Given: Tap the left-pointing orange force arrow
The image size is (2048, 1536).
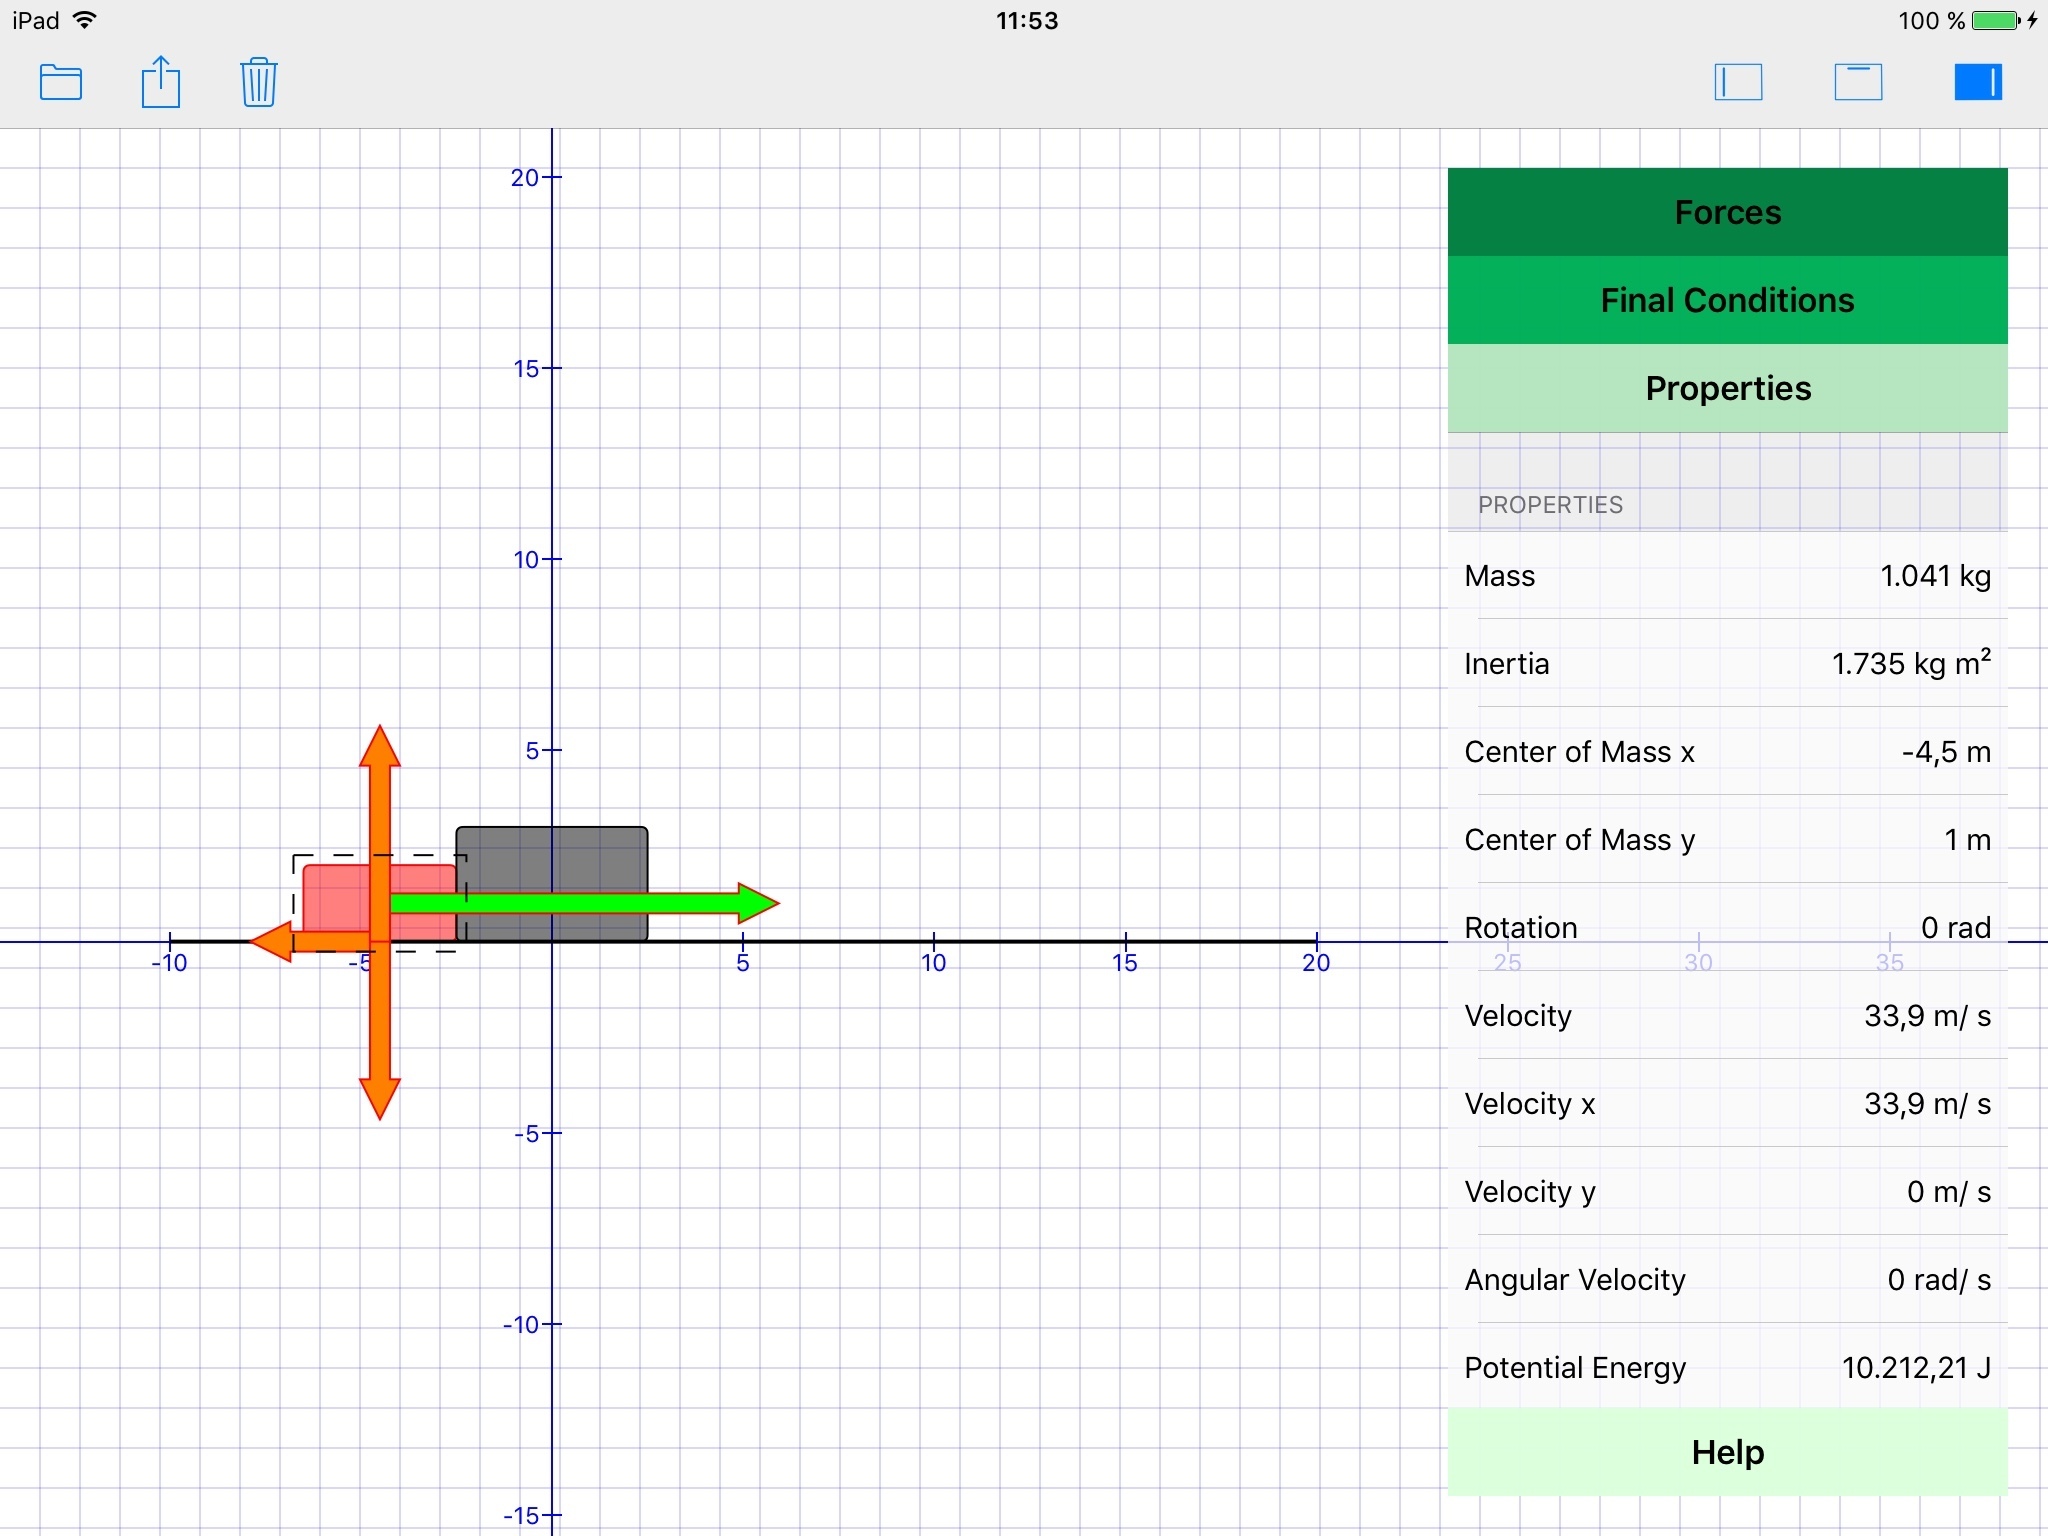Looking at the screenshot, I should click(275, 941).
